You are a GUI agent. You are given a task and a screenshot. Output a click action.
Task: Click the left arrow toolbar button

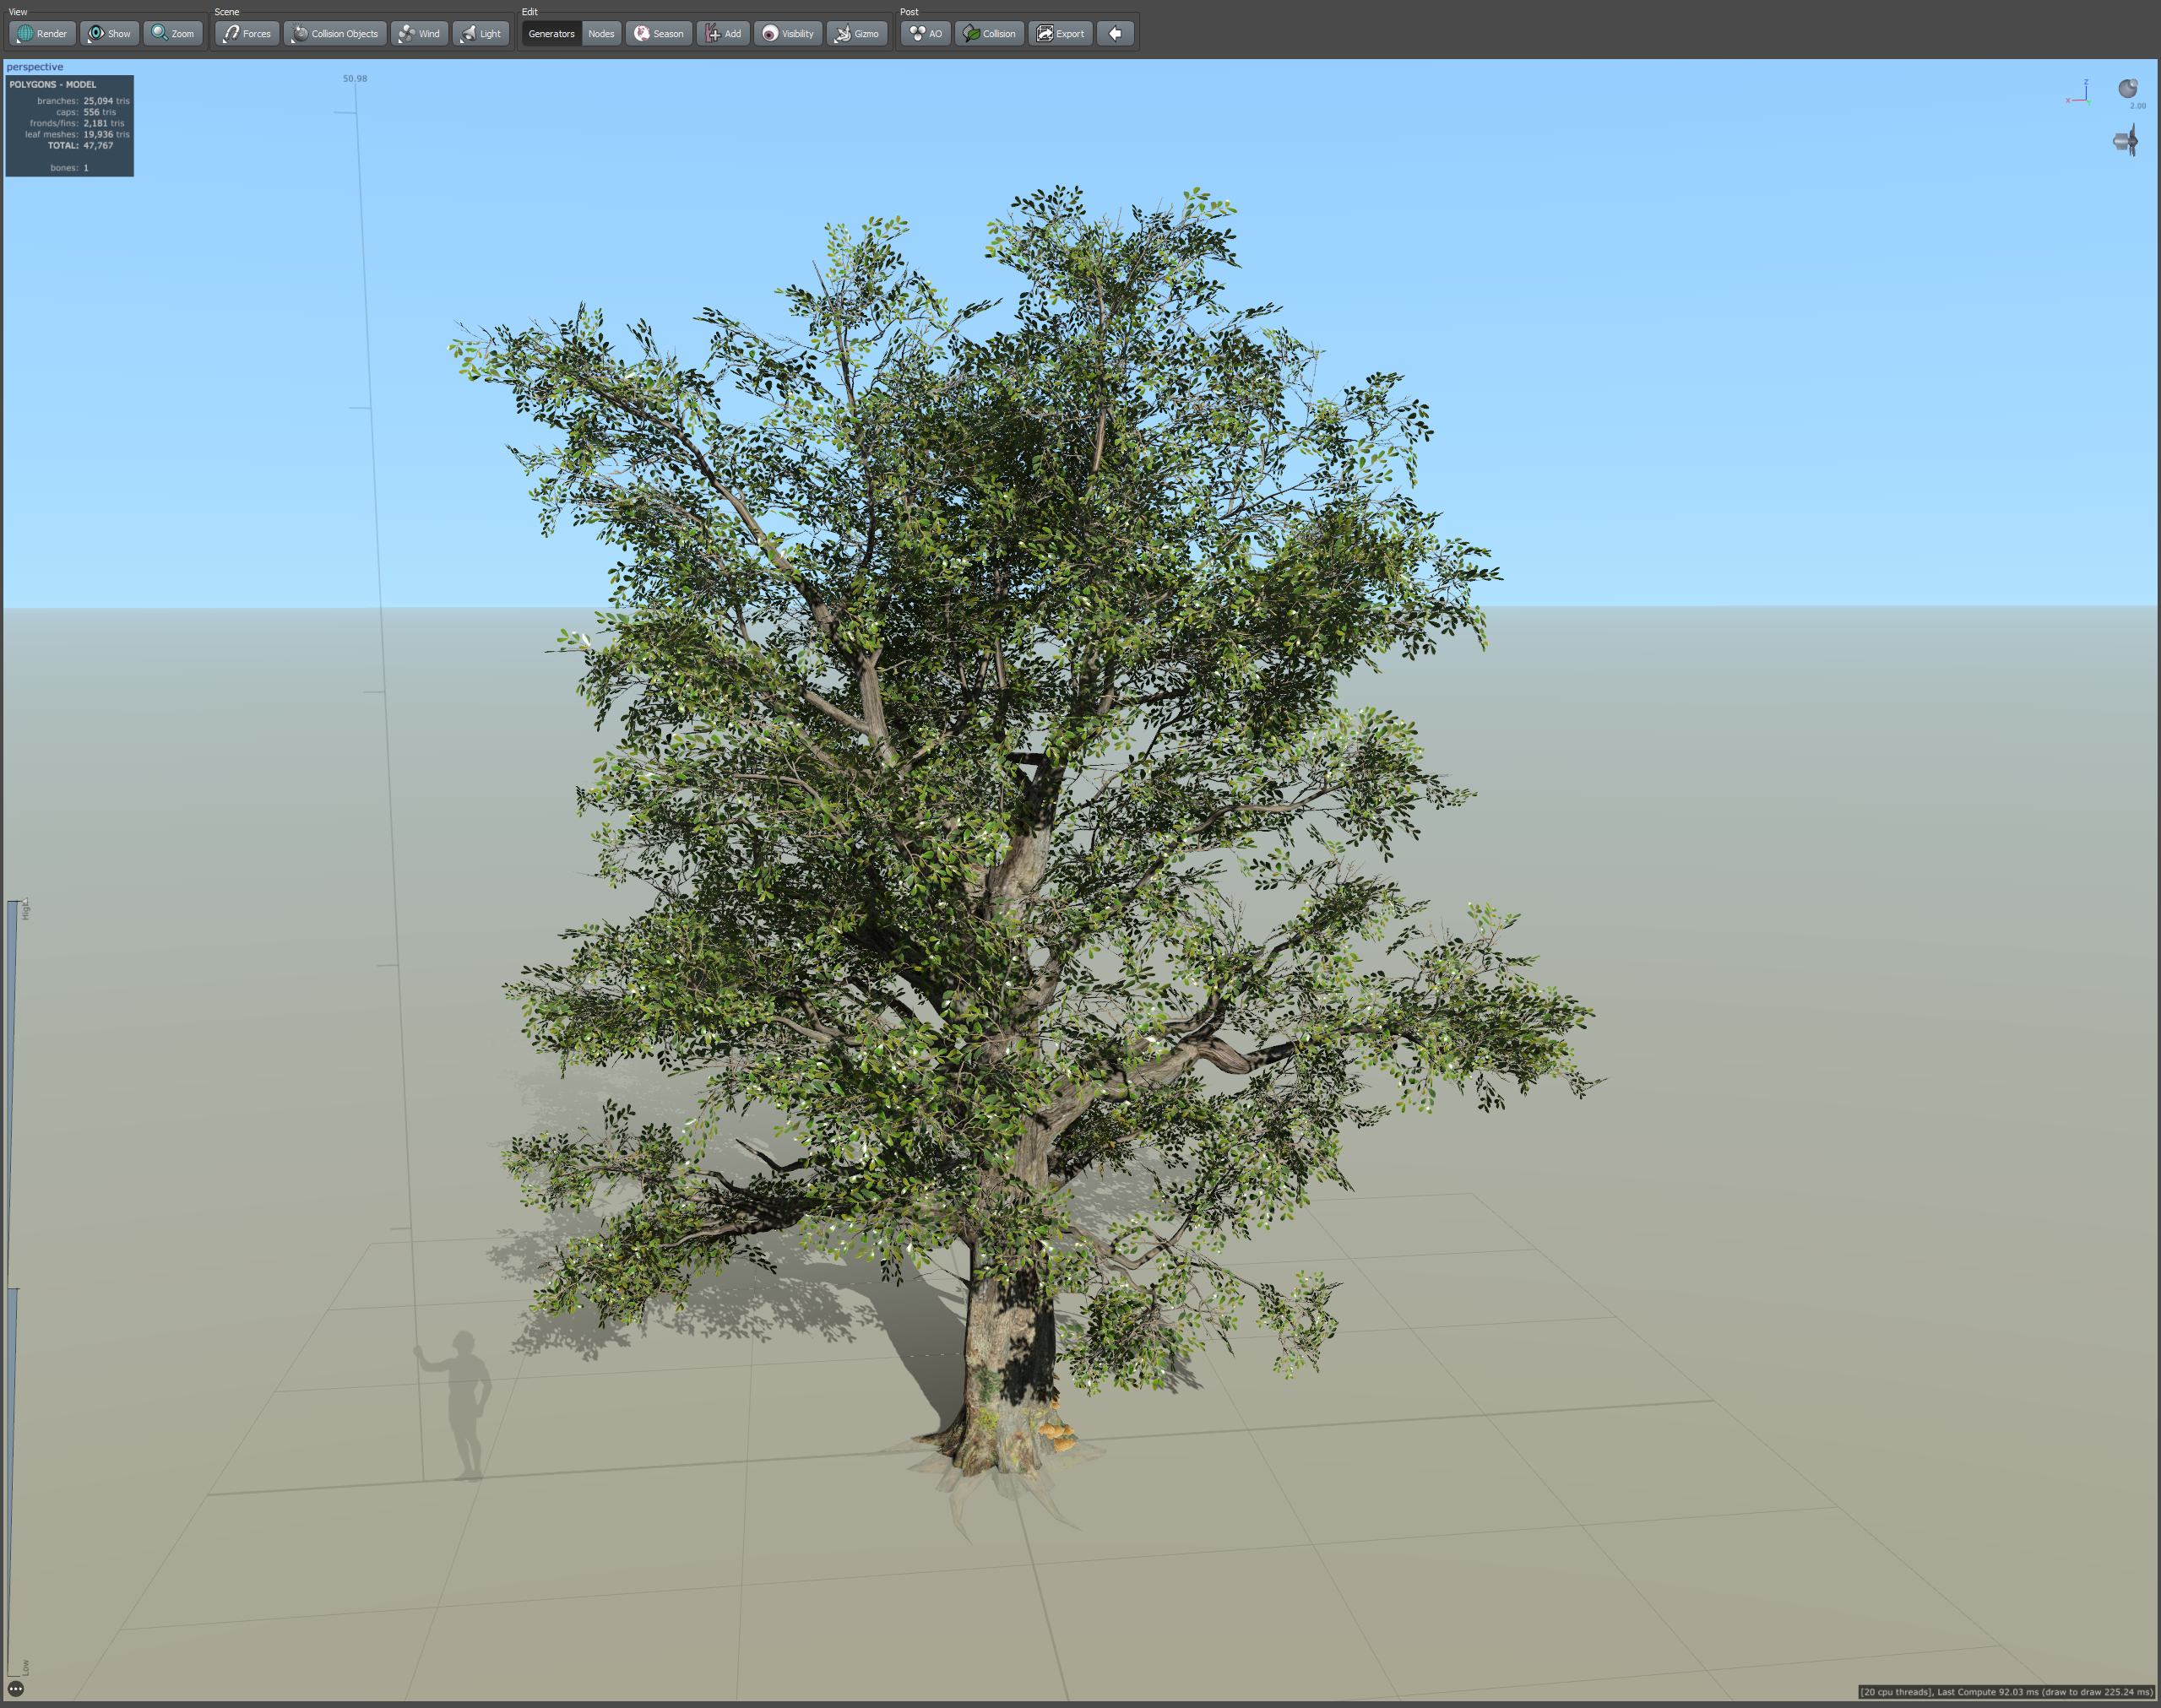tap(1115, 33)
